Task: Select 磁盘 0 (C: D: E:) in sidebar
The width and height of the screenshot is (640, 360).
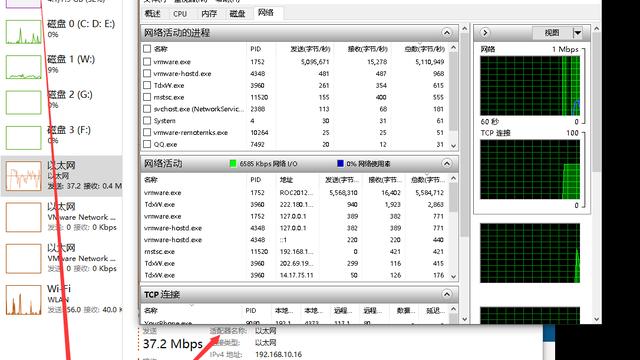Action: coord(61,31)
